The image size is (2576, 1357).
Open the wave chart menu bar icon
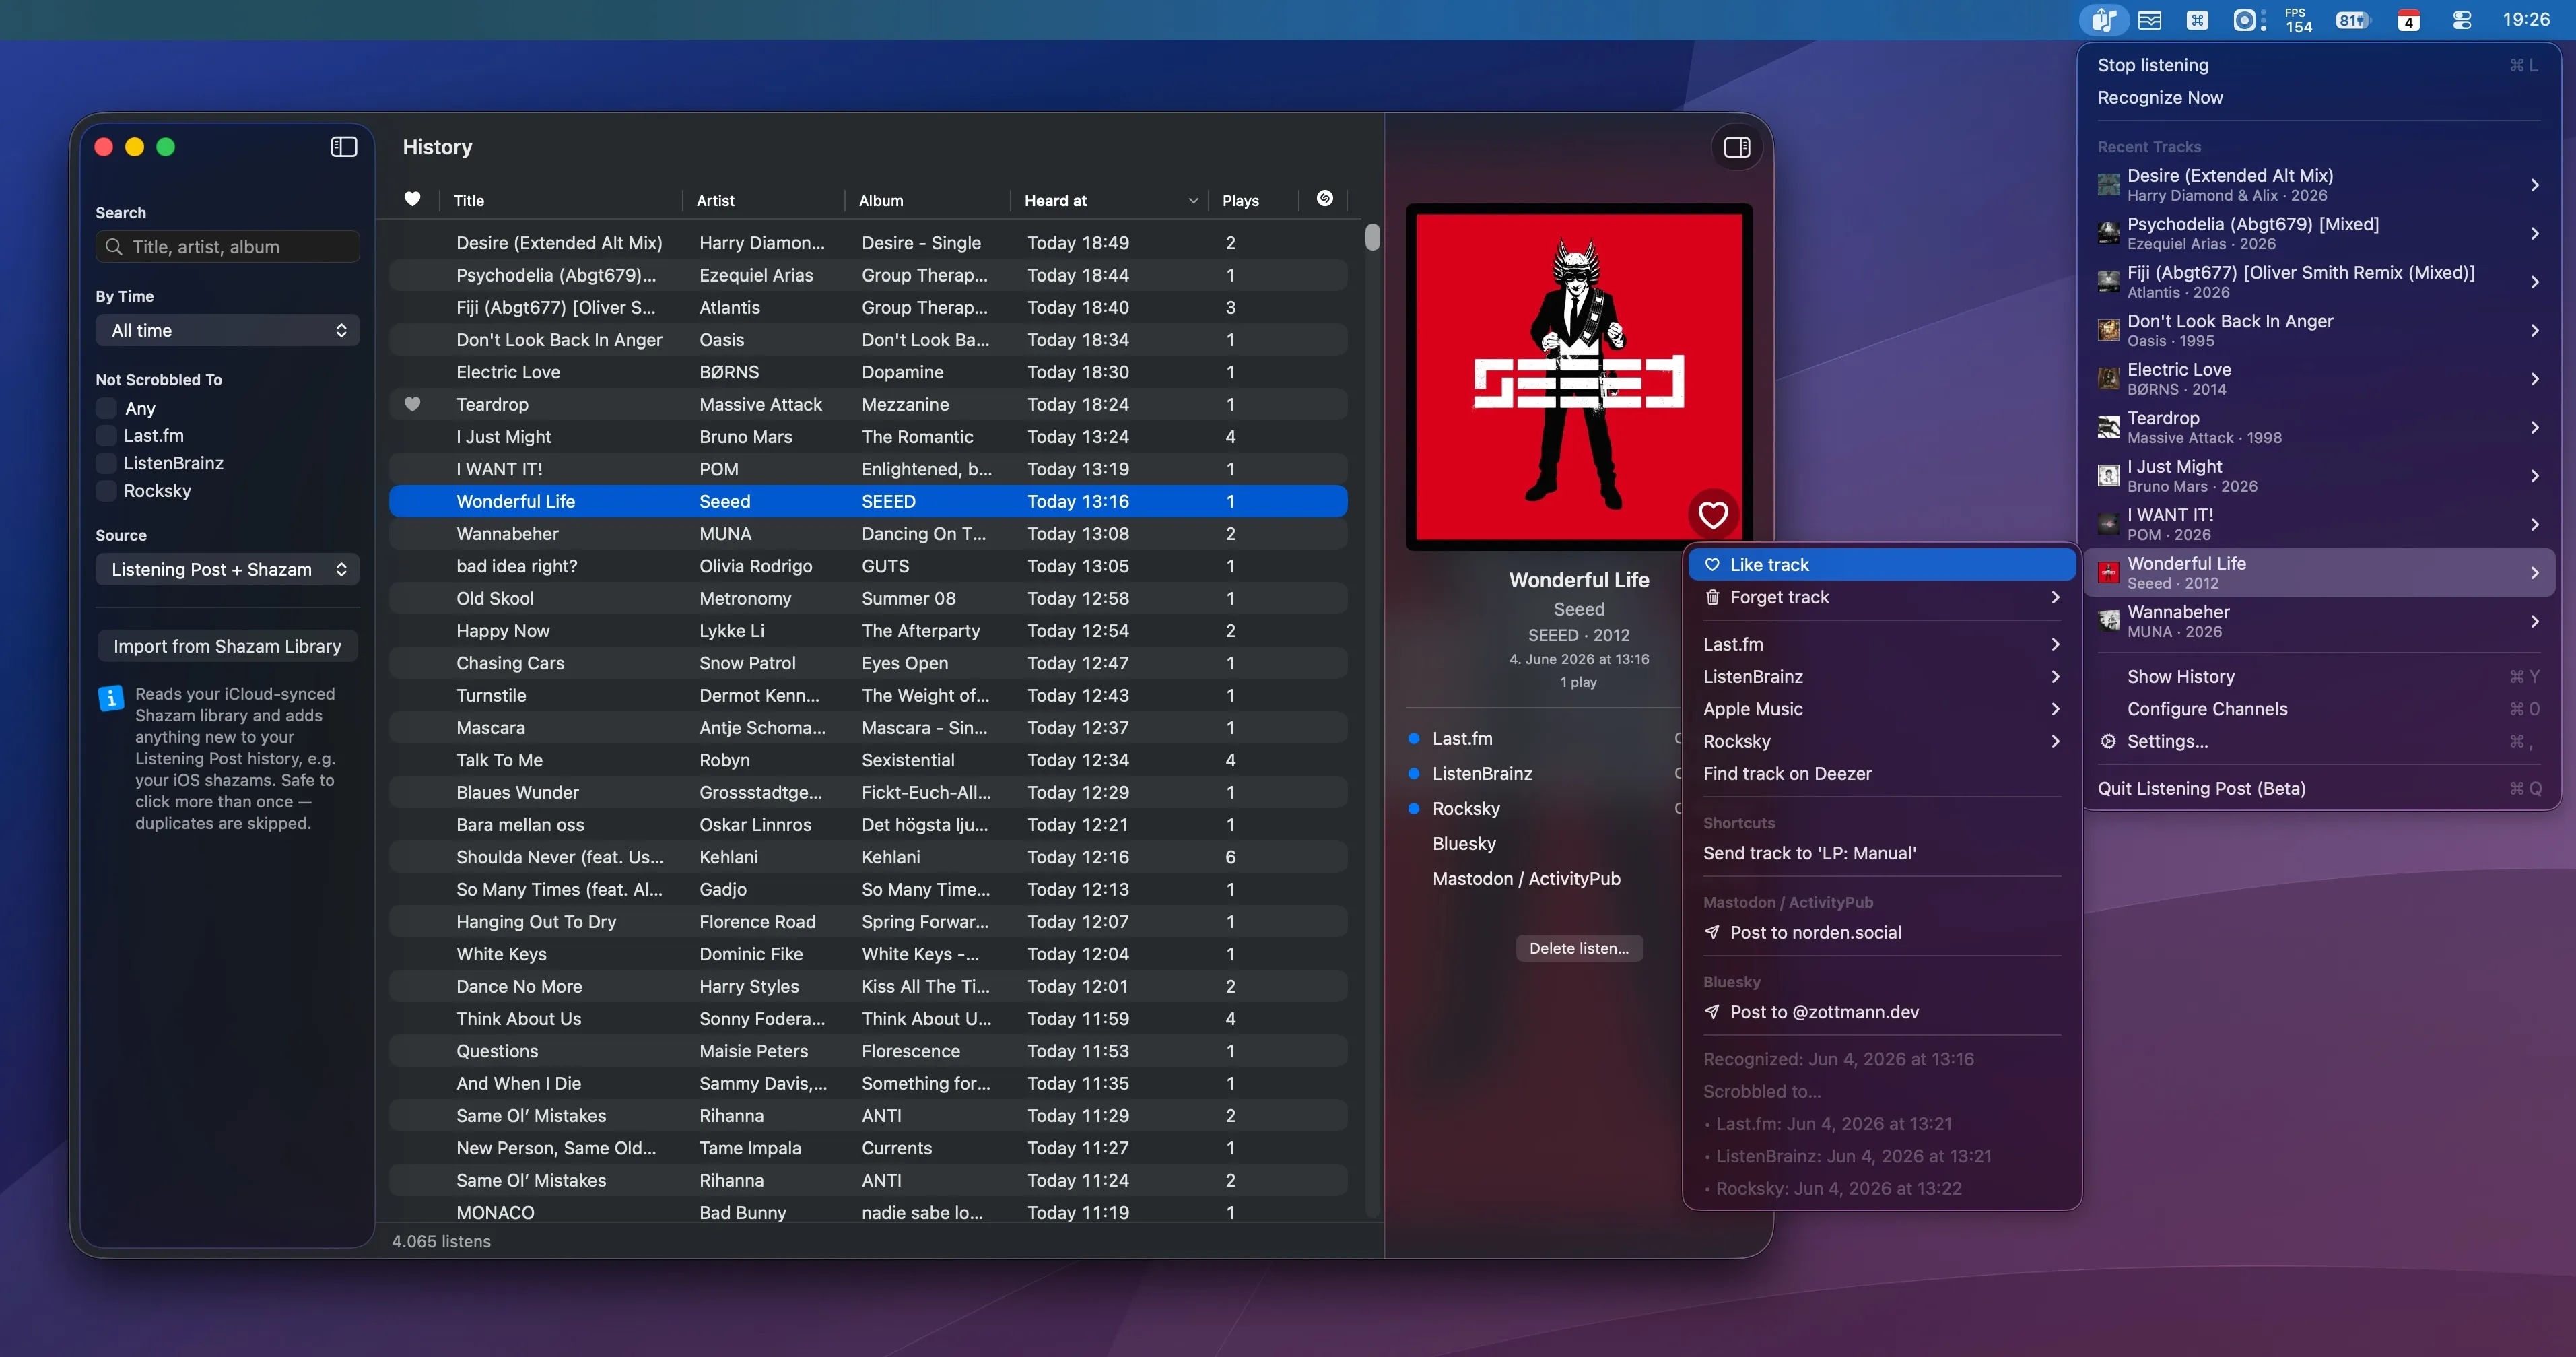coord(2150,19)
